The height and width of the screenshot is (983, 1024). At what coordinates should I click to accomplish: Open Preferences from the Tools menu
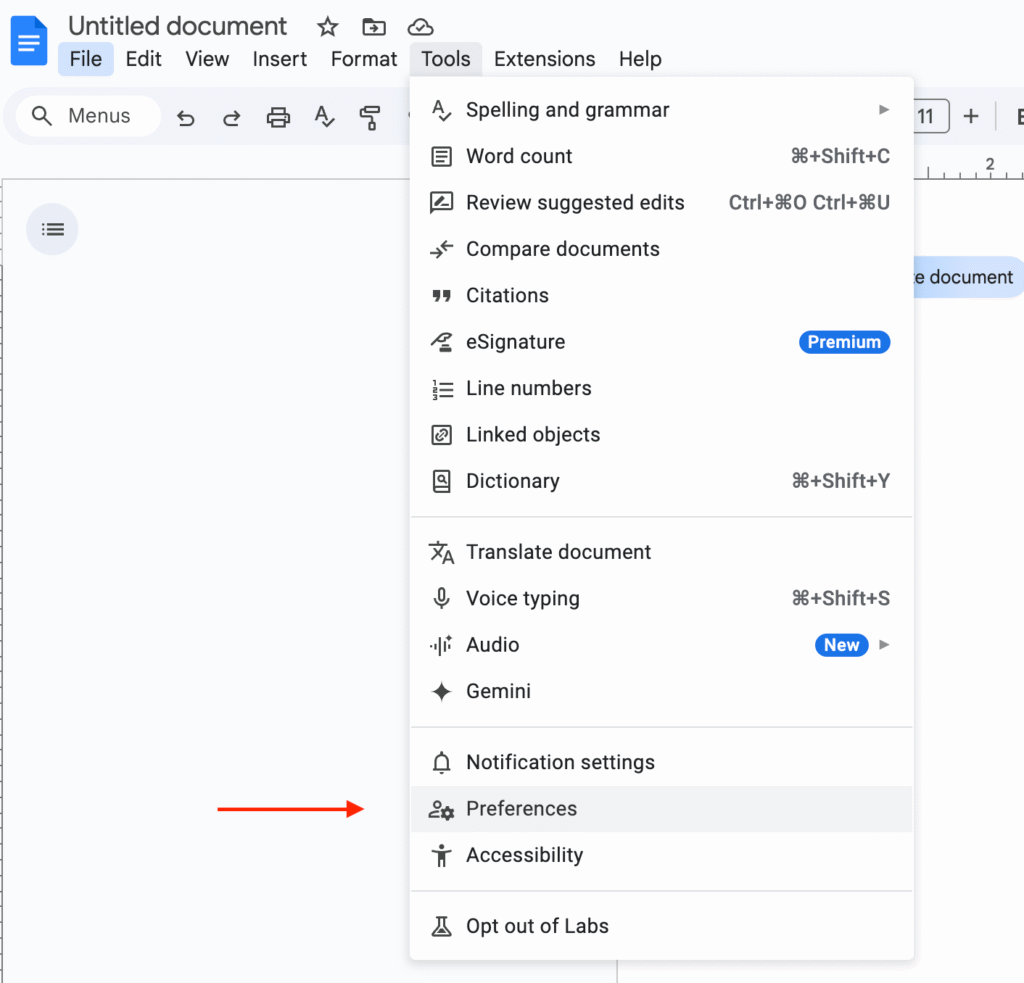[521, 809]
